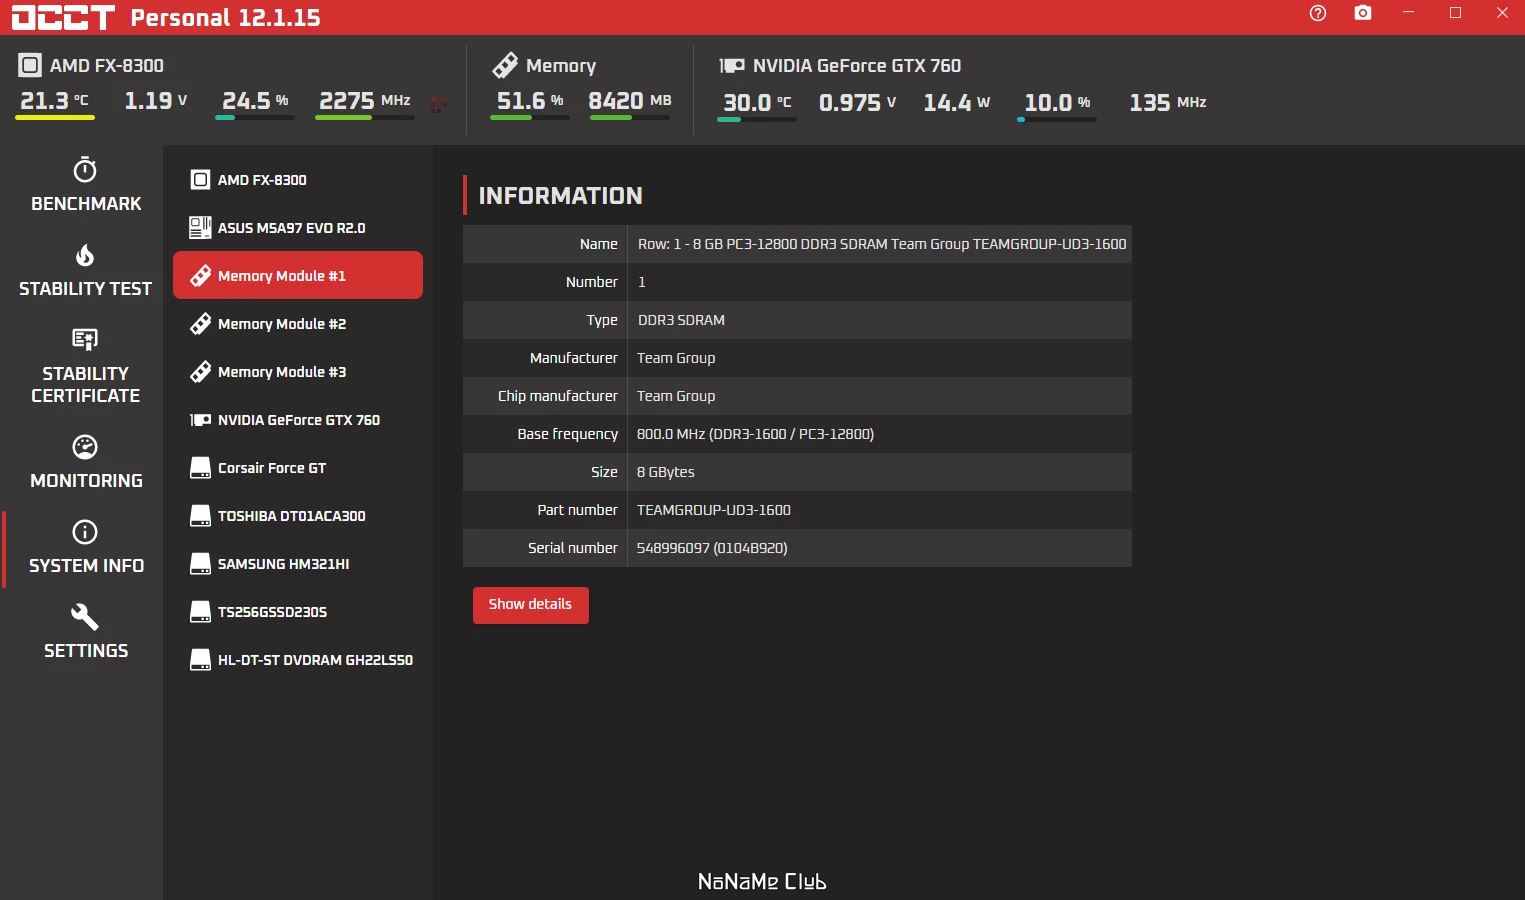
Task: Open the Stability Certificate icon
Action: 85,340
